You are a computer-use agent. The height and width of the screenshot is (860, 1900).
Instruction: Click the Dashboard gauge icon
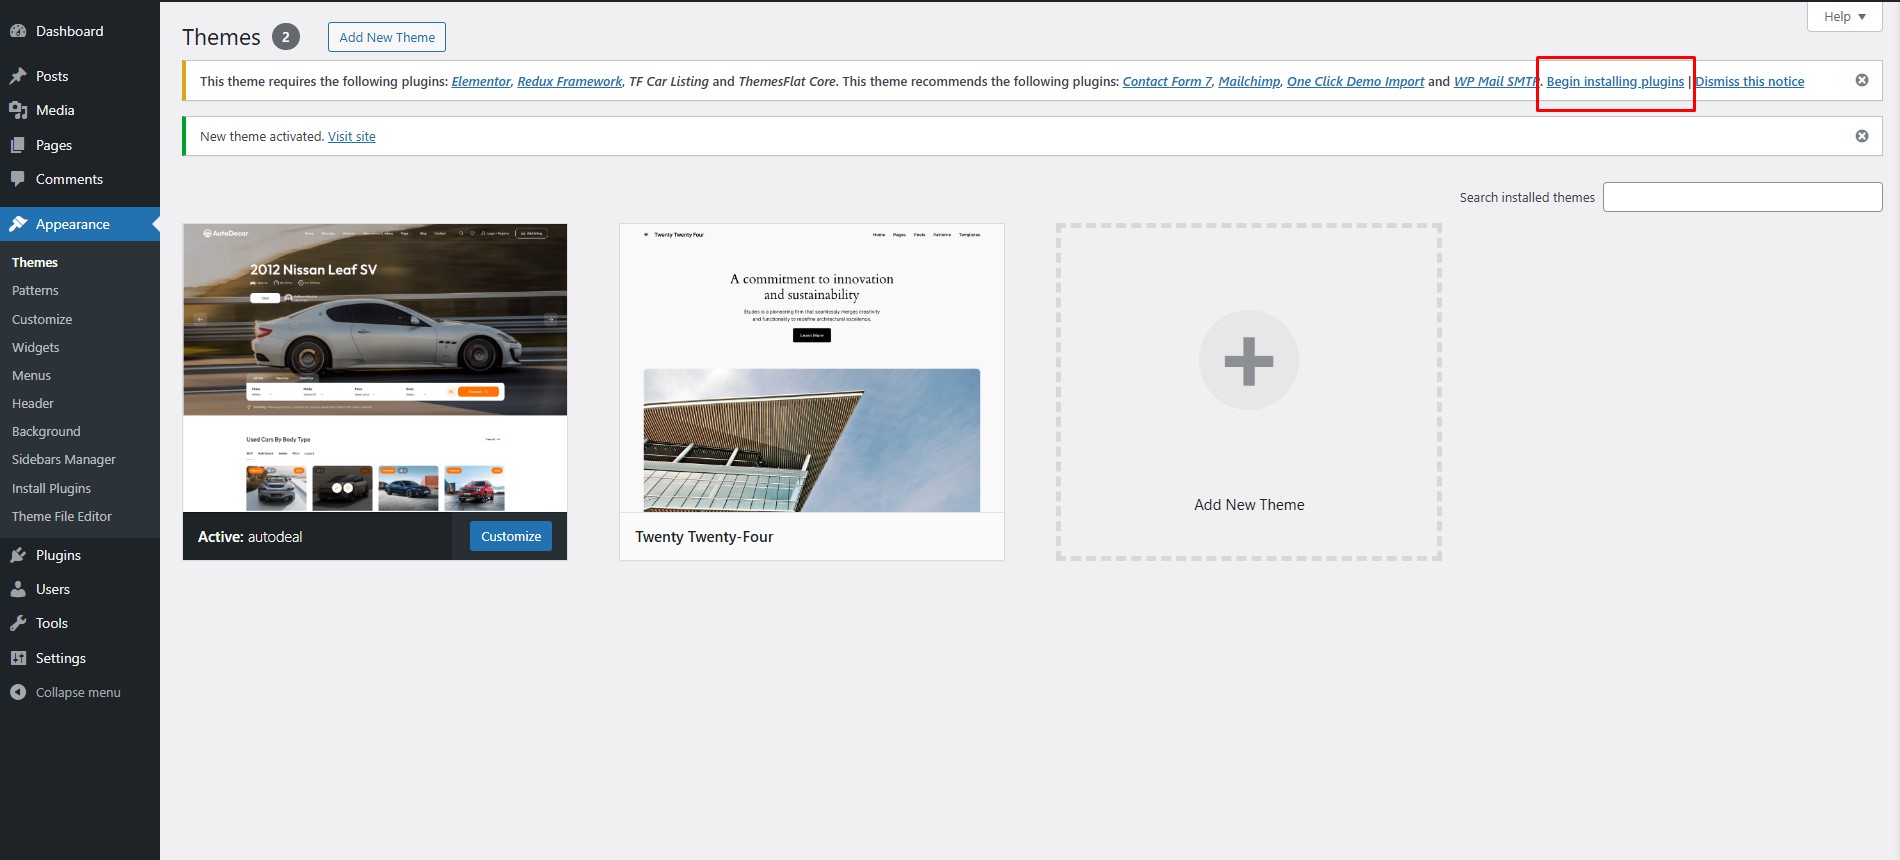coord(18,31)
